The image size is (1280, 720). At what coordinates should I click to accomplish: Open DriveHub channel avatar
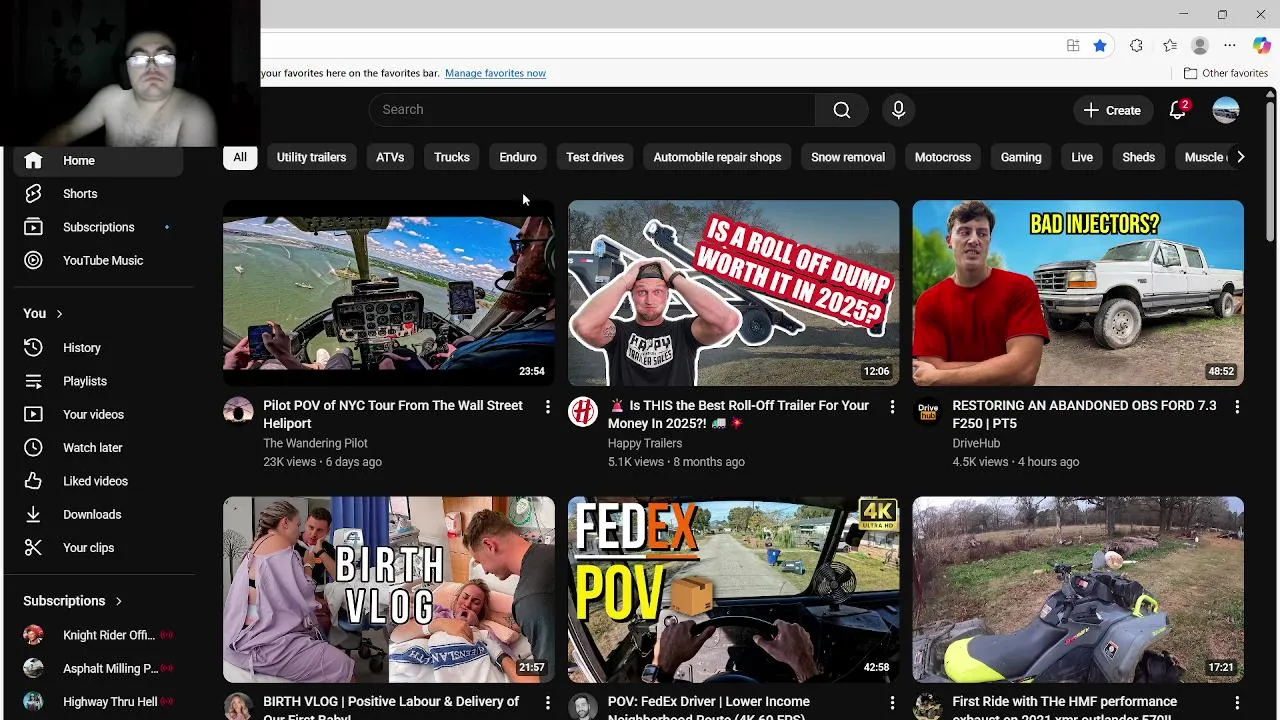928,411
